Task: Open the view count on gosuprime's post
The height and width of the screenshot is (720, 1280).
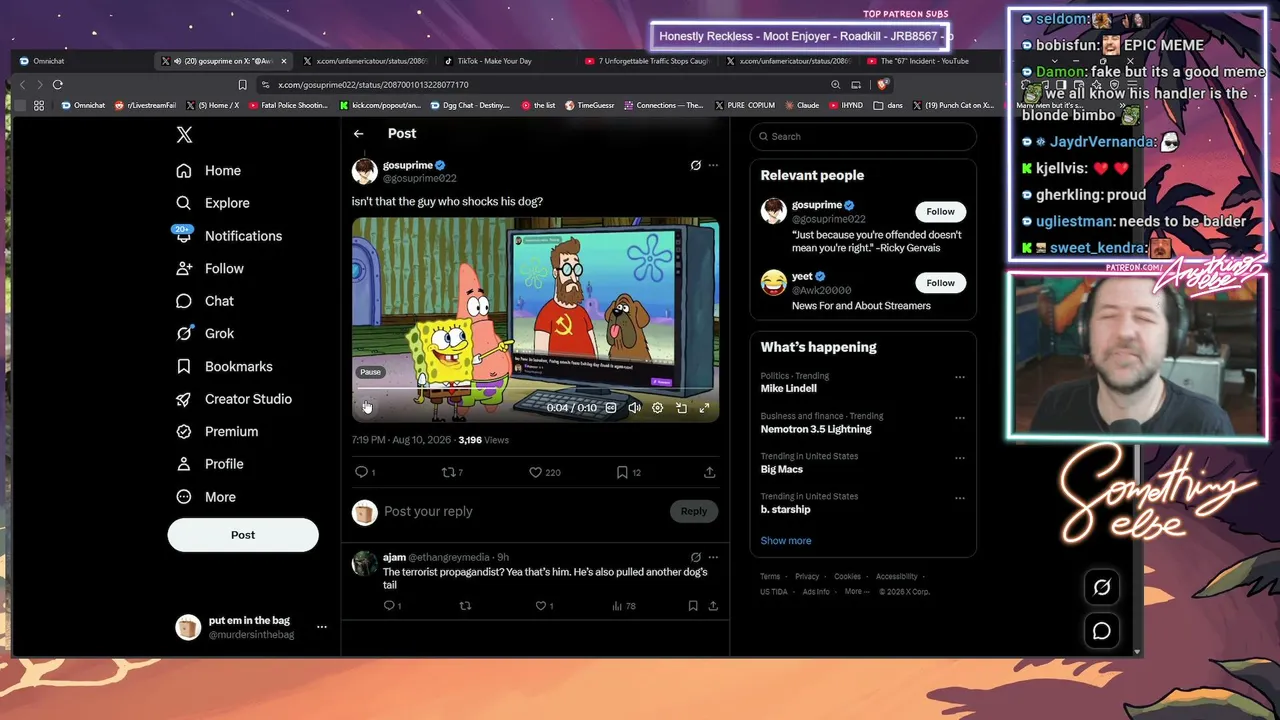Action: pos(484,440)
